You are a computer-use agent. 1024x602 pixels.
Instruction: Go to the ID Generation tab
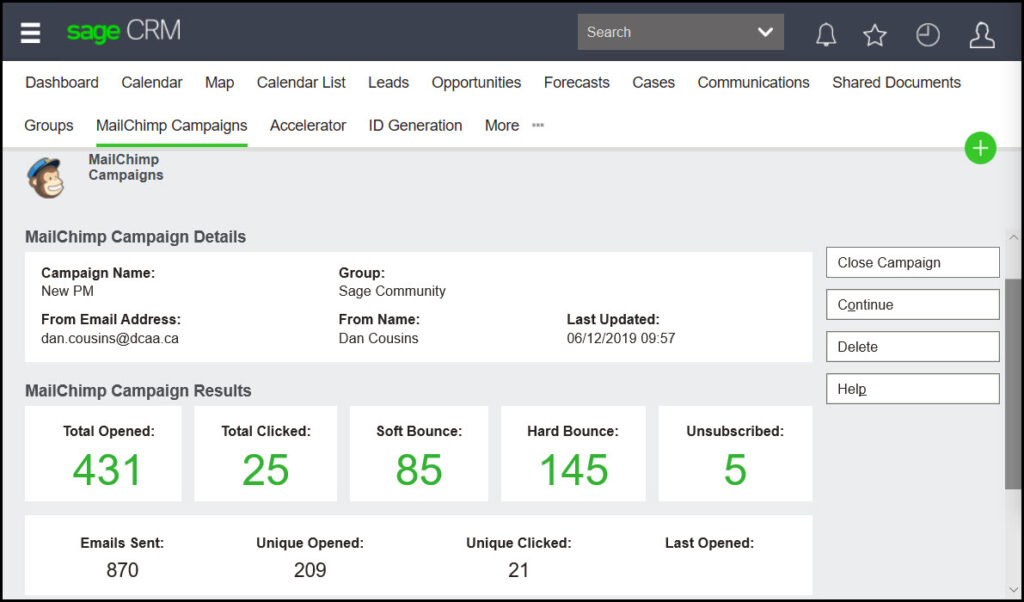pos(415,125)
